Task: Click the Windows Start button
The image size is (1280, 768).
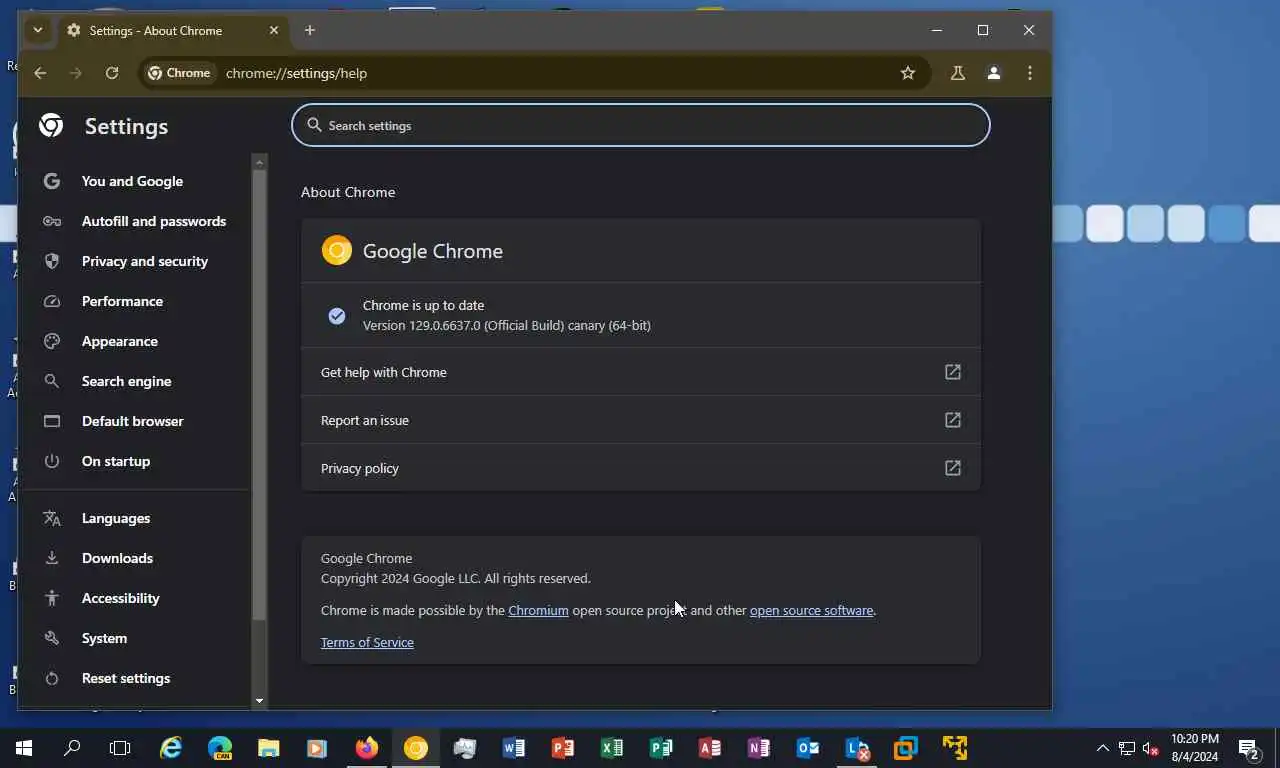Action: [x=24, y=748]
